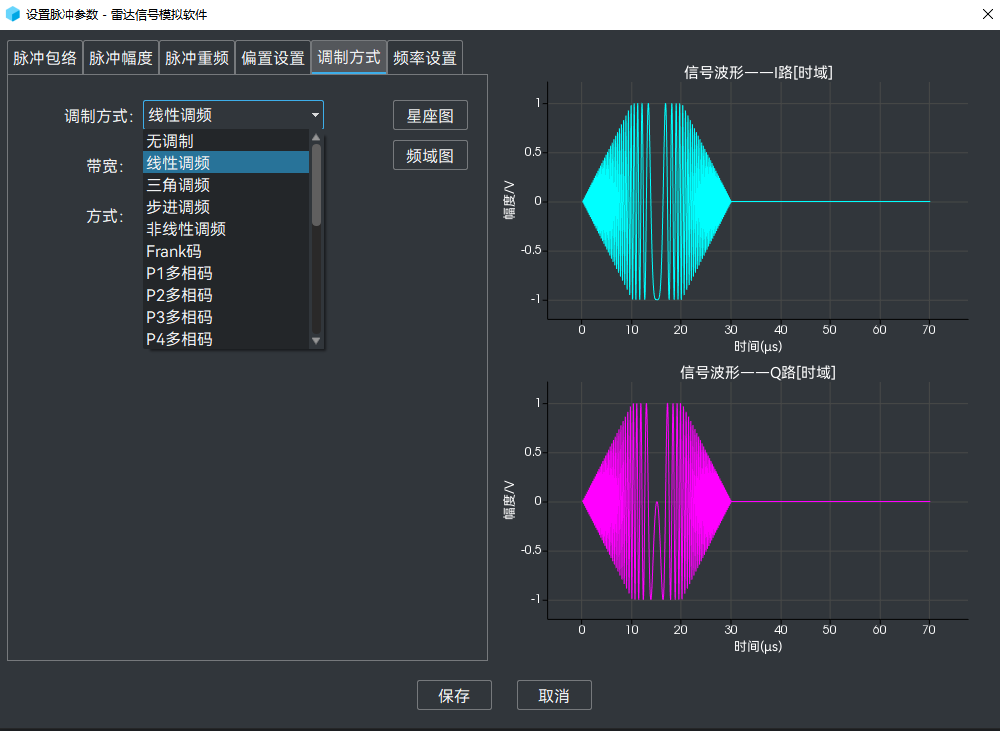Open the 星座图 constellation view
Viewport: 1000px width, 731px height.
click(x=430, y=114)
